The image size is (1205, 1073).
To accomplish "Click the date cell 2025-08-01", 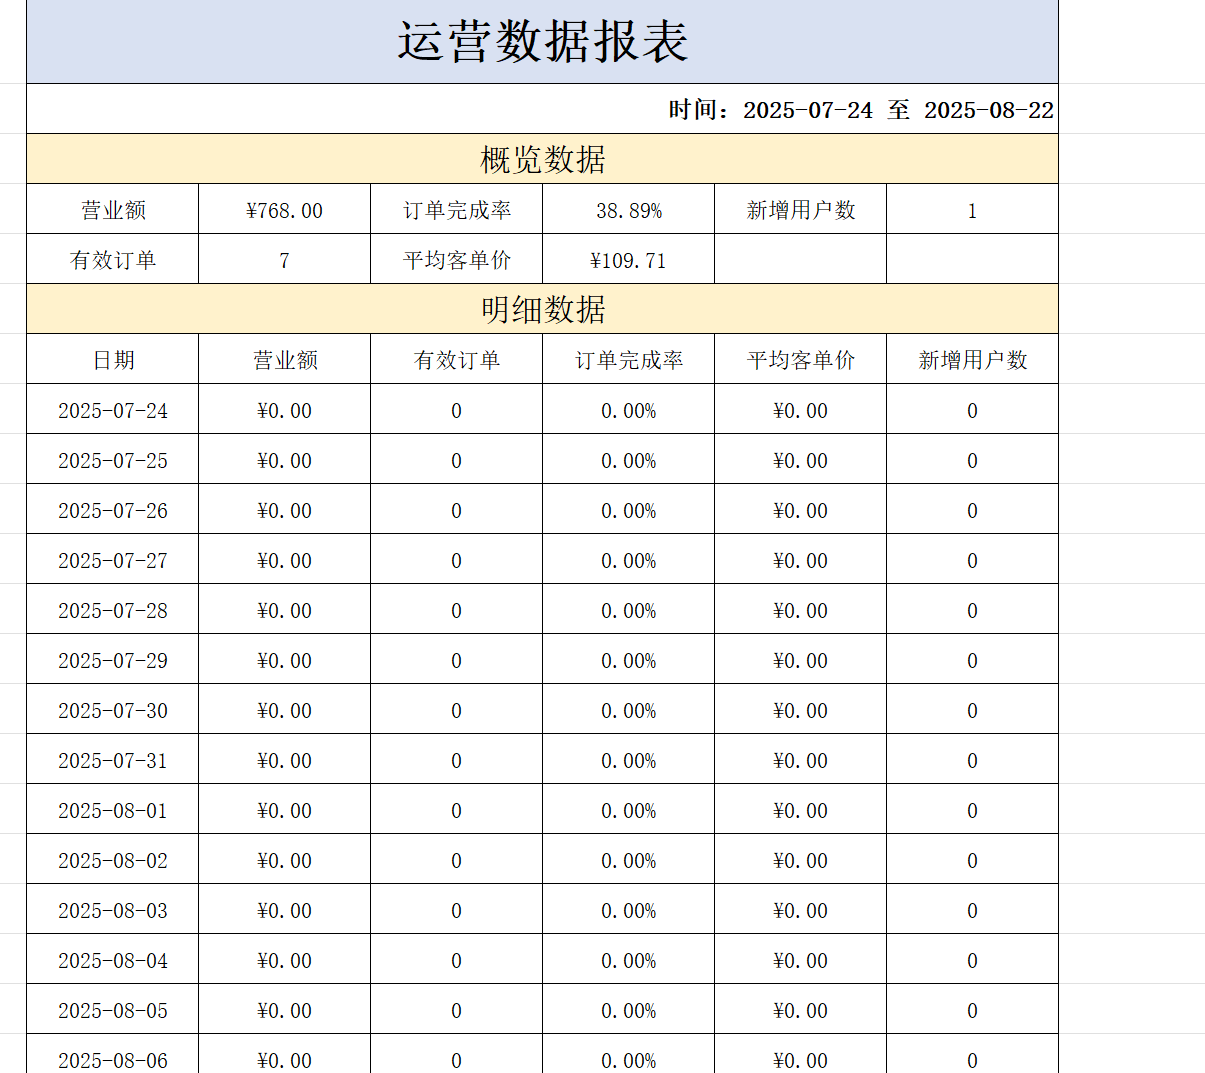I will (113, 809).
